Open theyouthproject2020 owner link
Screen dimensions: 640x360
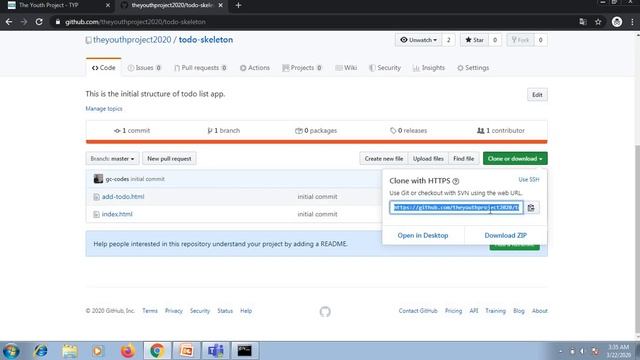point(132,40)
